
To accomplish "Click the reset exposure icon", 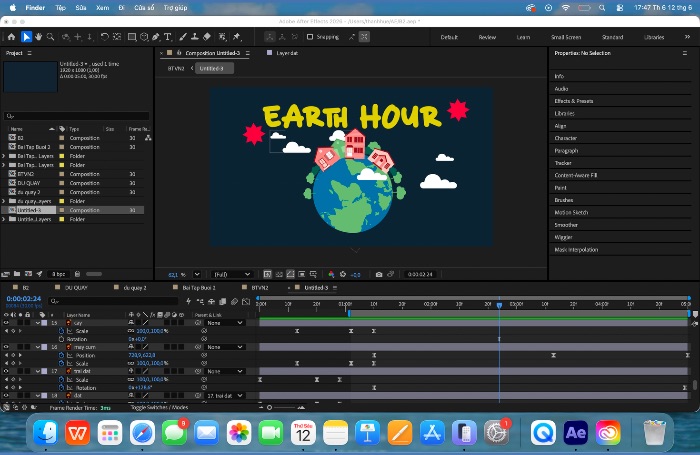I will pos(343,274).
